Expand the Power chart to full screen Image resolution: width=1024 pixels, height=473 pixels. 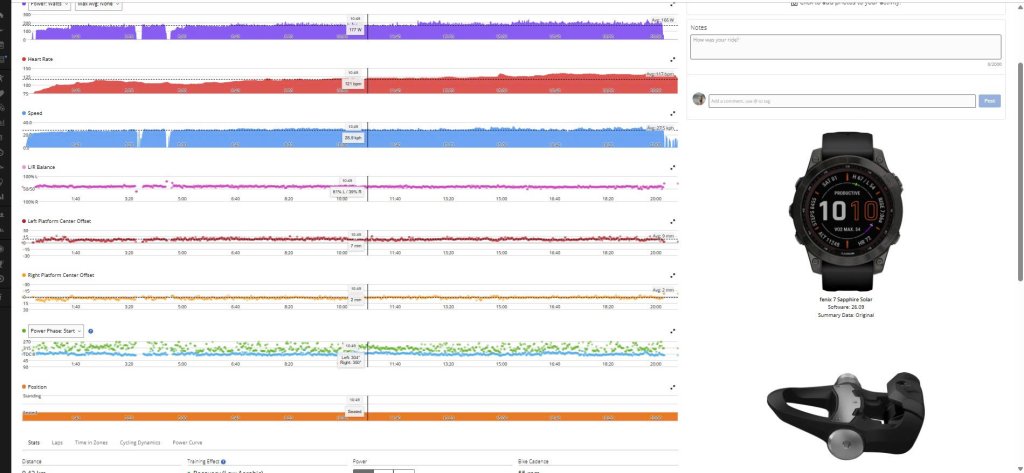pos(673,5)
